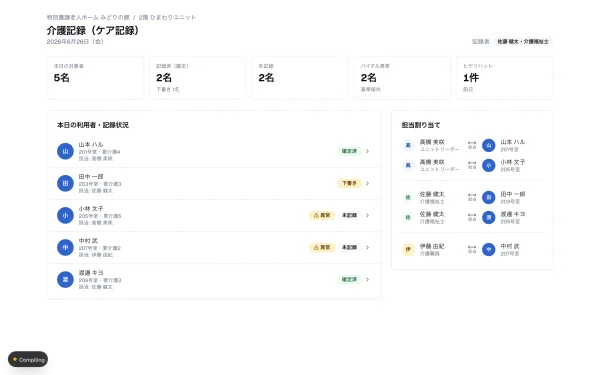This screenshot has height=375, width=600.
Task: Click arrow icon linking 伊藤 and 中村 武
Action: pyautogui.click(x=472, y=247)
